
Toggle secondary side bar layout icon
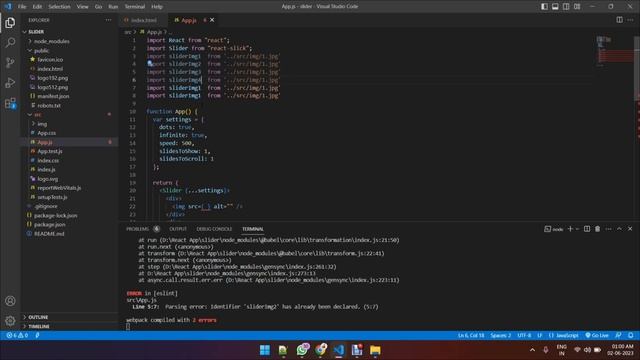(566, 7)
